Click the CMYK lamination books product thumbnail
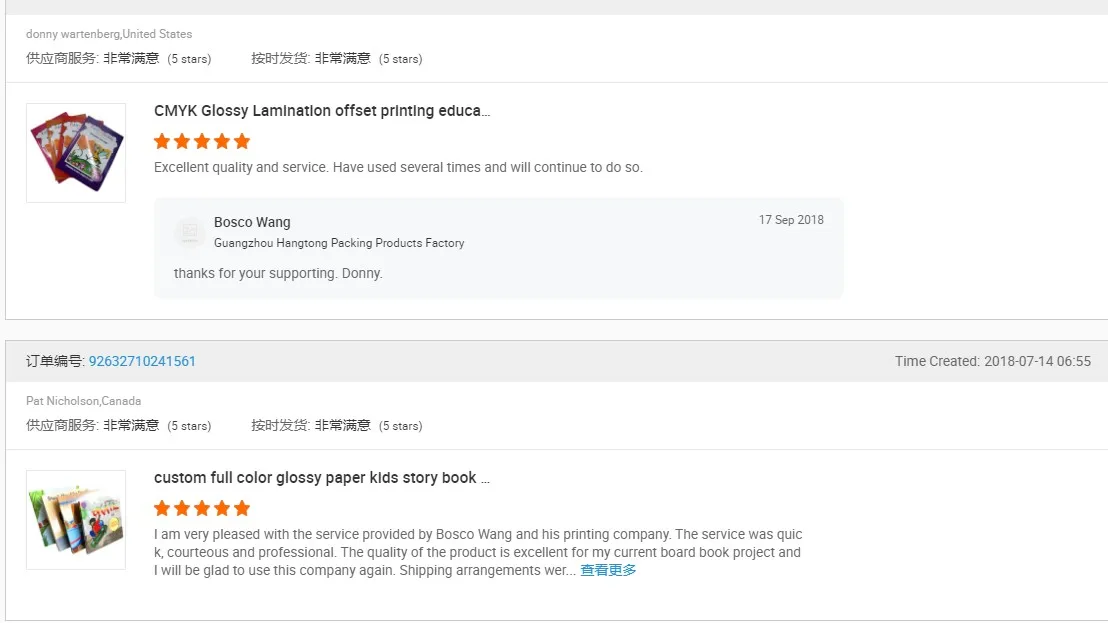Viewport: 1108px width, 623px height. [x=76, y=152]
